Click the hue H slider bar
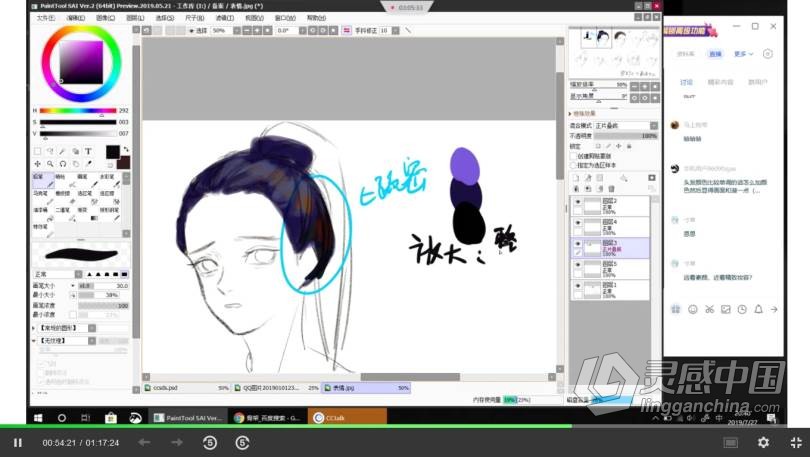The height and width of the screenshot is (457, 810). click(78, 111)
